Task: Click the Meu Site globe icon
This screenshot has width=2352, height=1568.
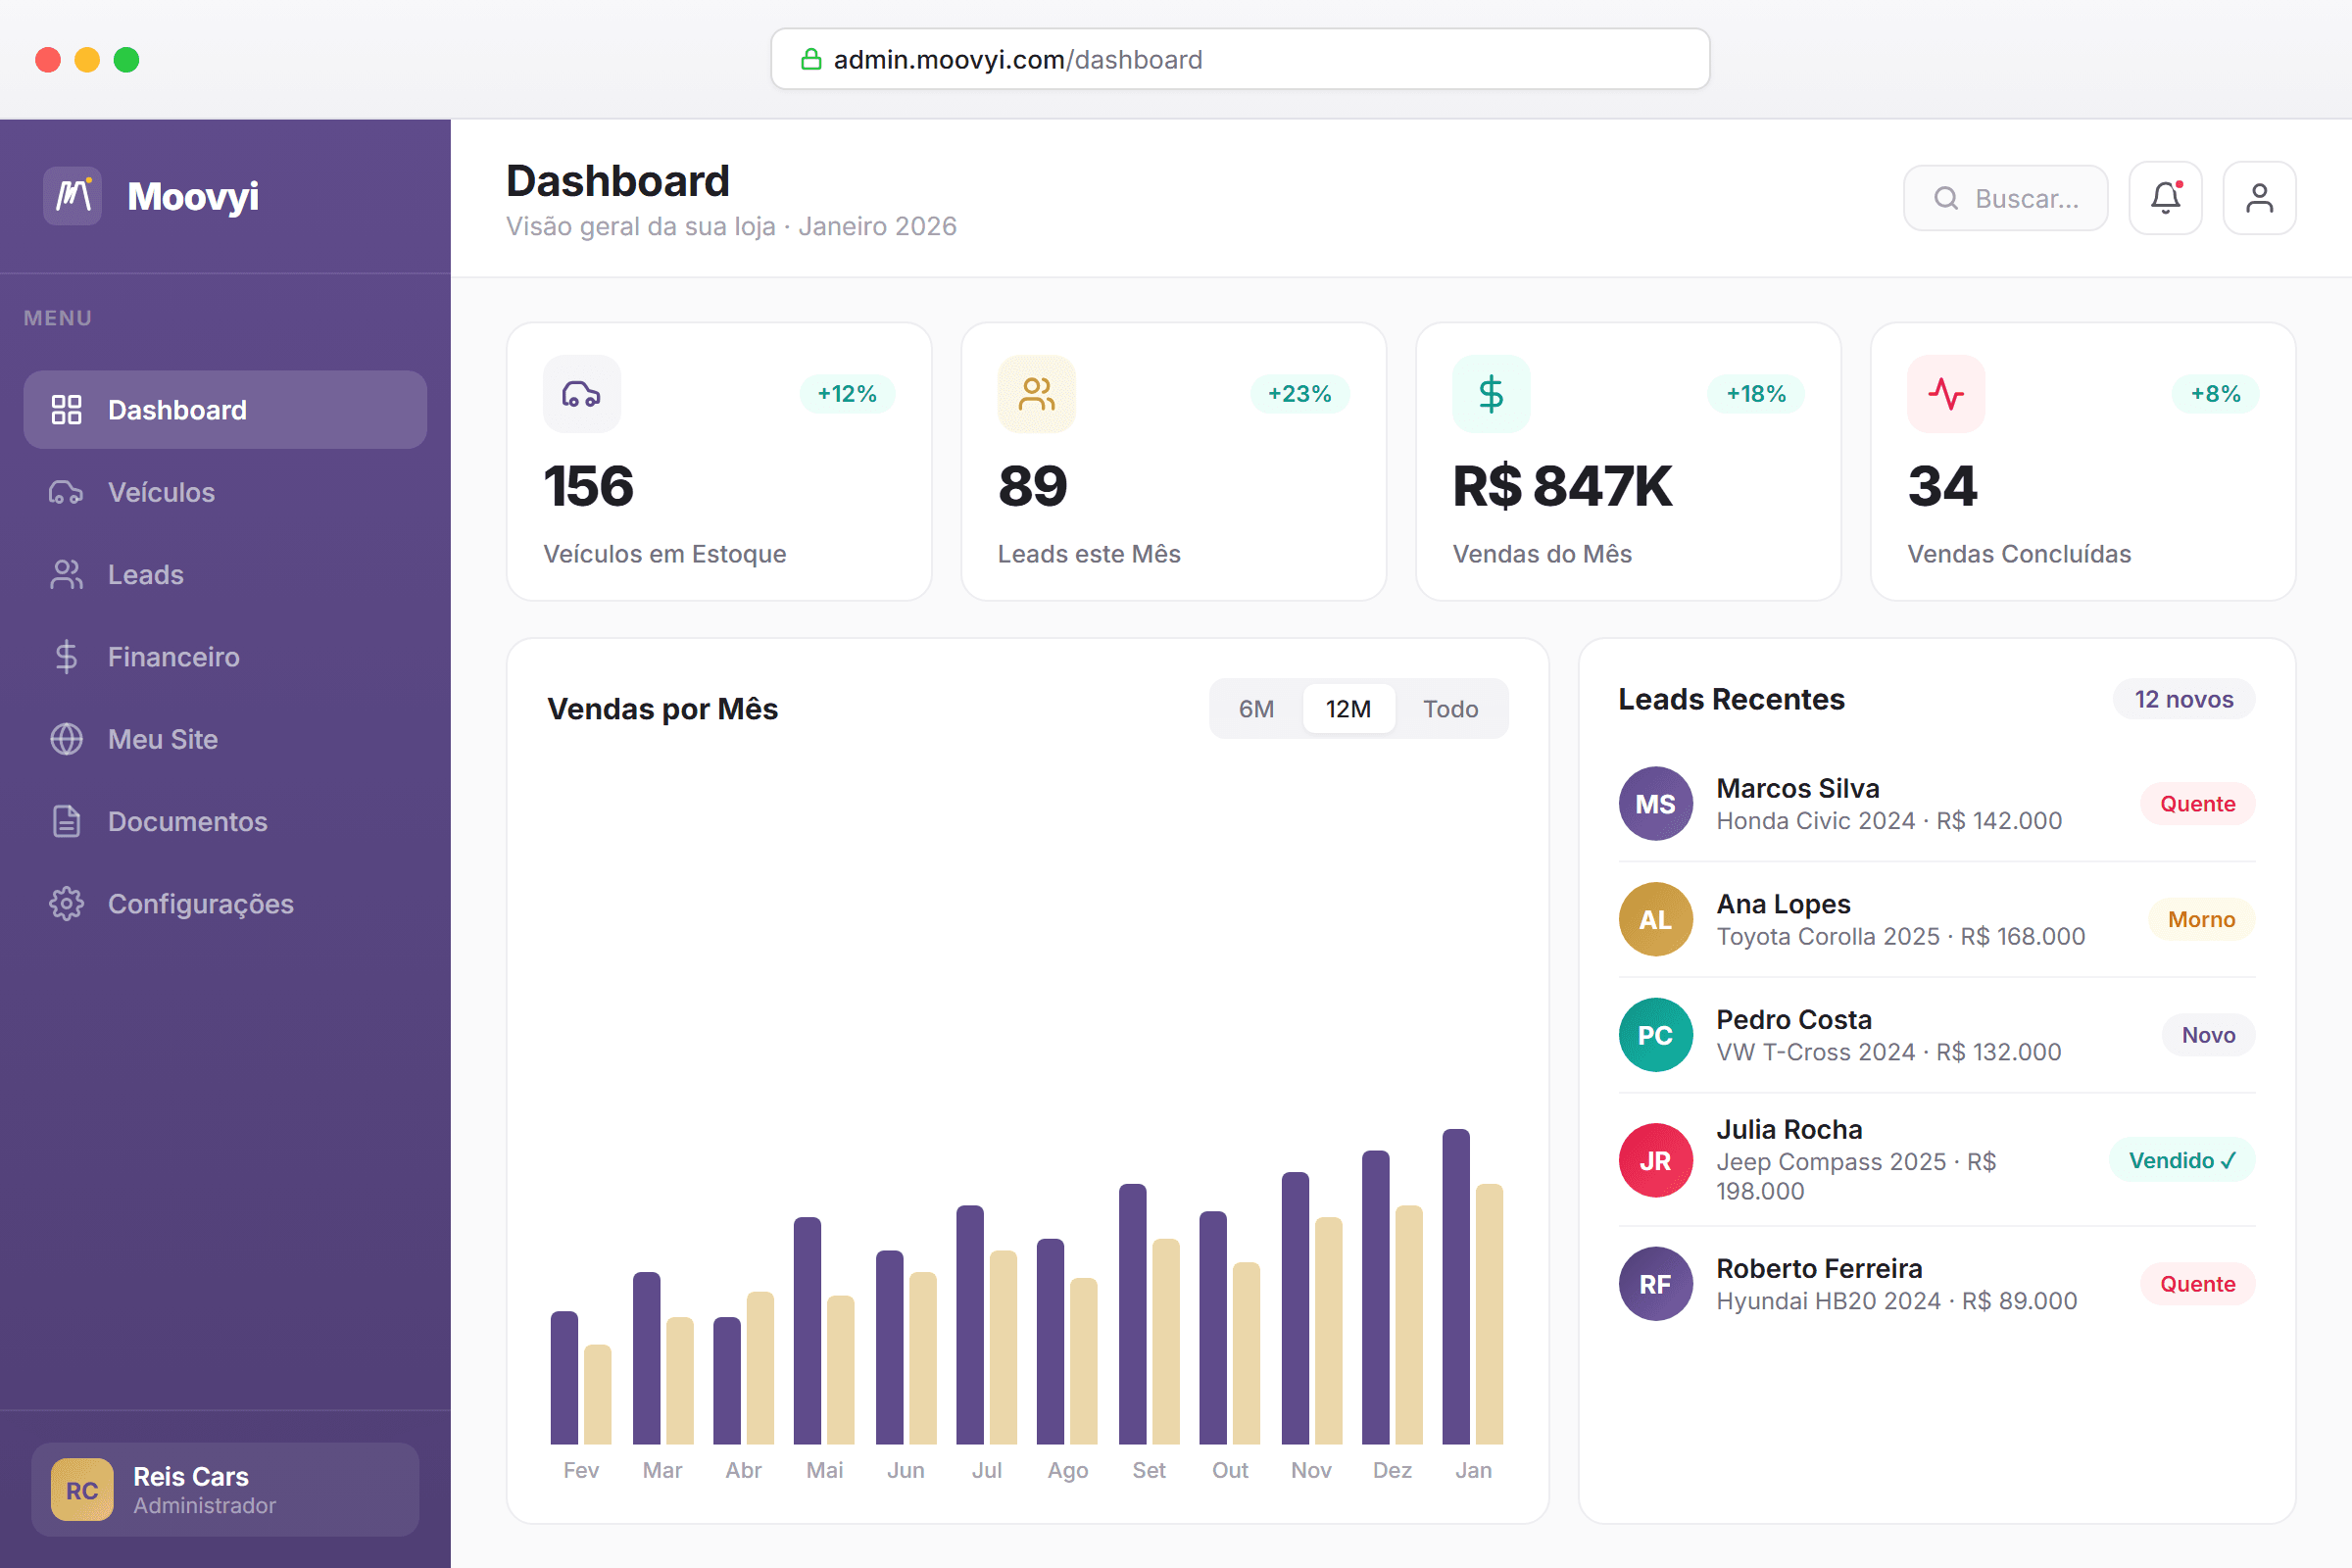Action: point(65,739)
